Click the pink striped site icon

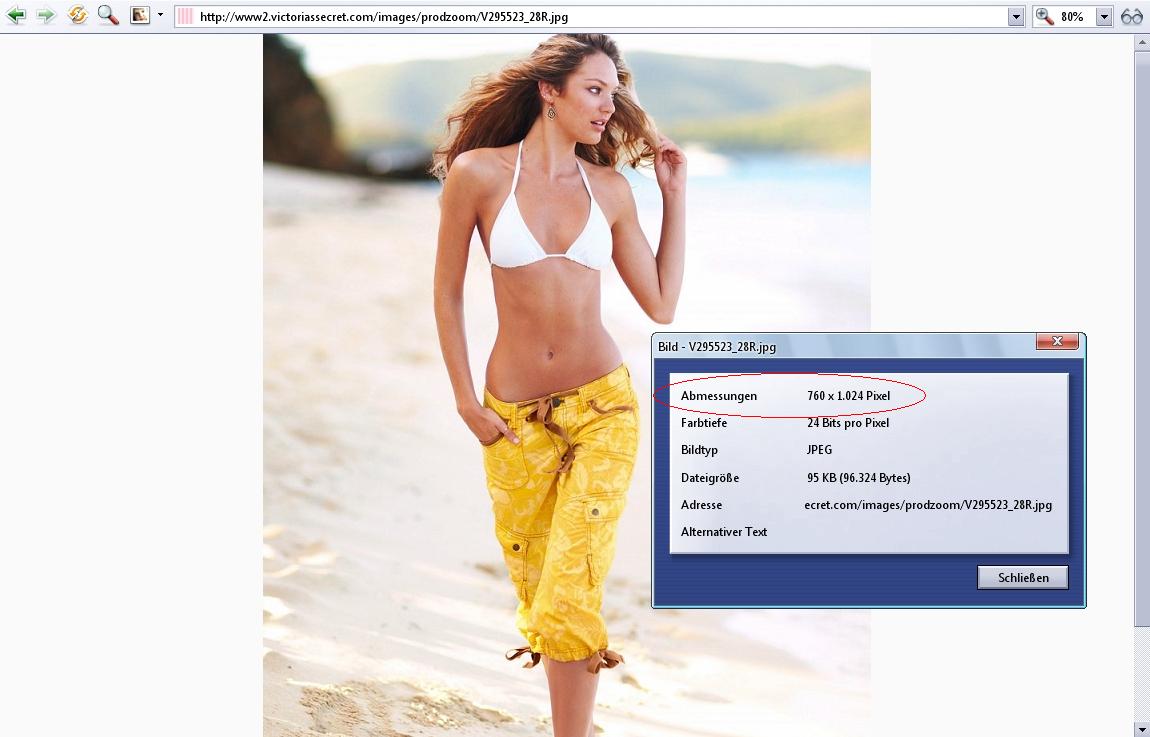(x=185, y=17)
